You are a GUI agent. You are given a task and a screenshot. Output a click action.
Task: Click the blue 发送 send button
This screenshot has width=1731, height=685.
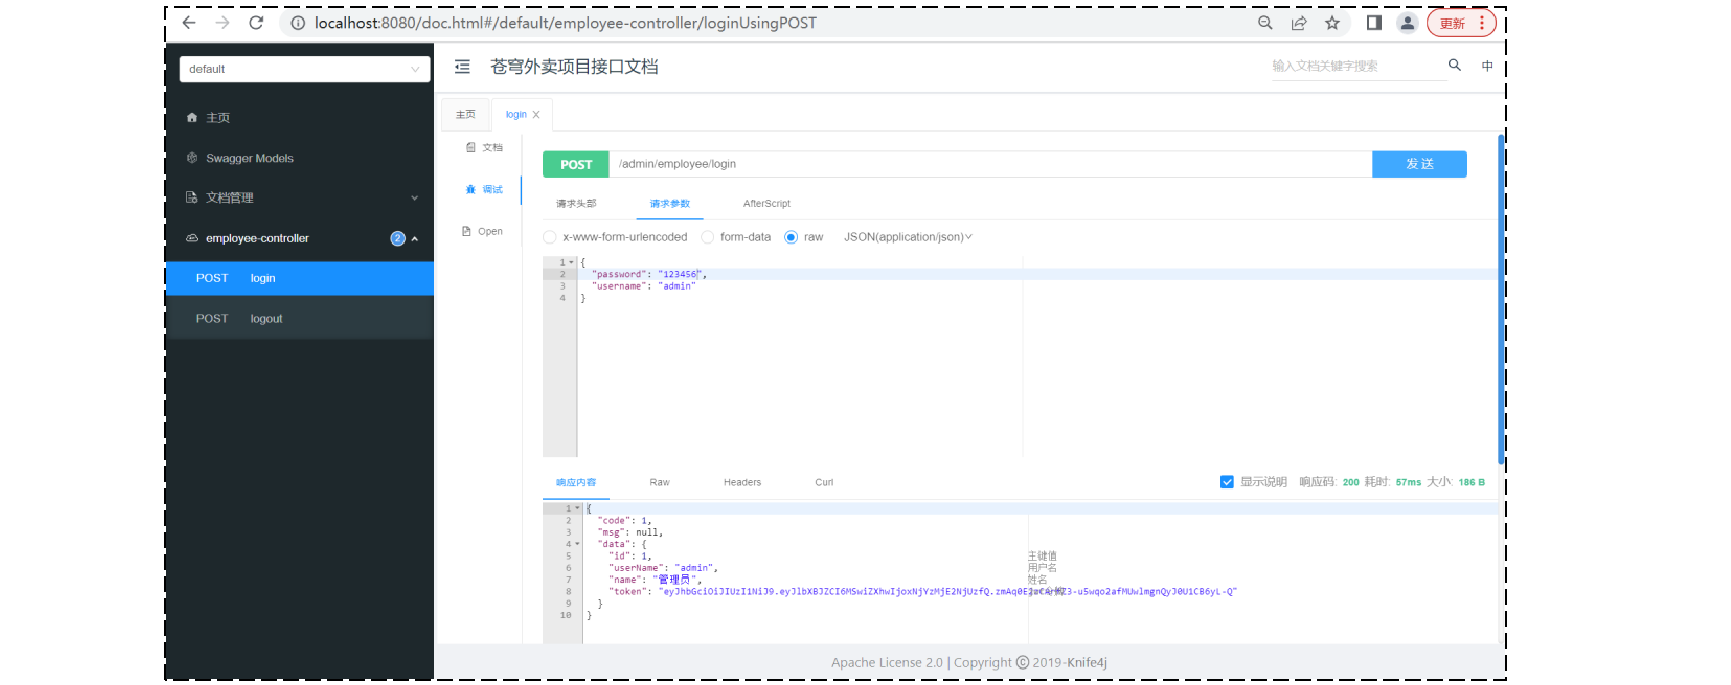tap(1419, 164)
